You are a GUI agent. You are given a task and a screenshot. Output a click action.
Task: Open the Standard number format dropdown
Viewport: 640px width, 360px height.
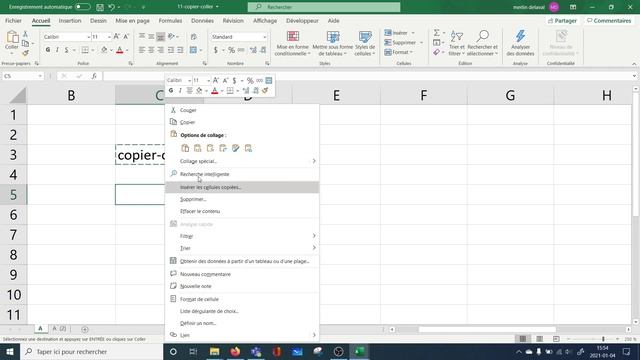[x=264, y=37]
